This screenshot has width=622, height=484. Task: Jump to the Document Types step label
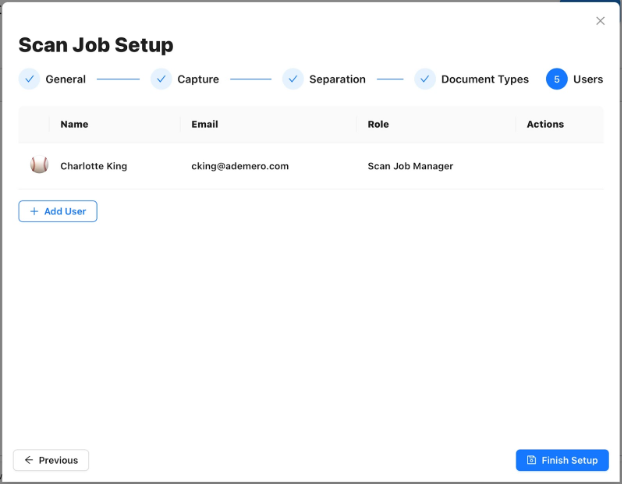tap(485, 79)
